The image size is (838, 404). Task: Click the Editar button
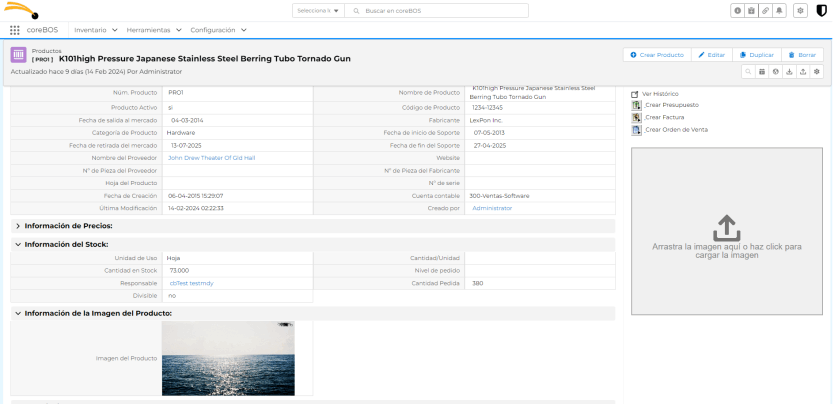(711, 55)
